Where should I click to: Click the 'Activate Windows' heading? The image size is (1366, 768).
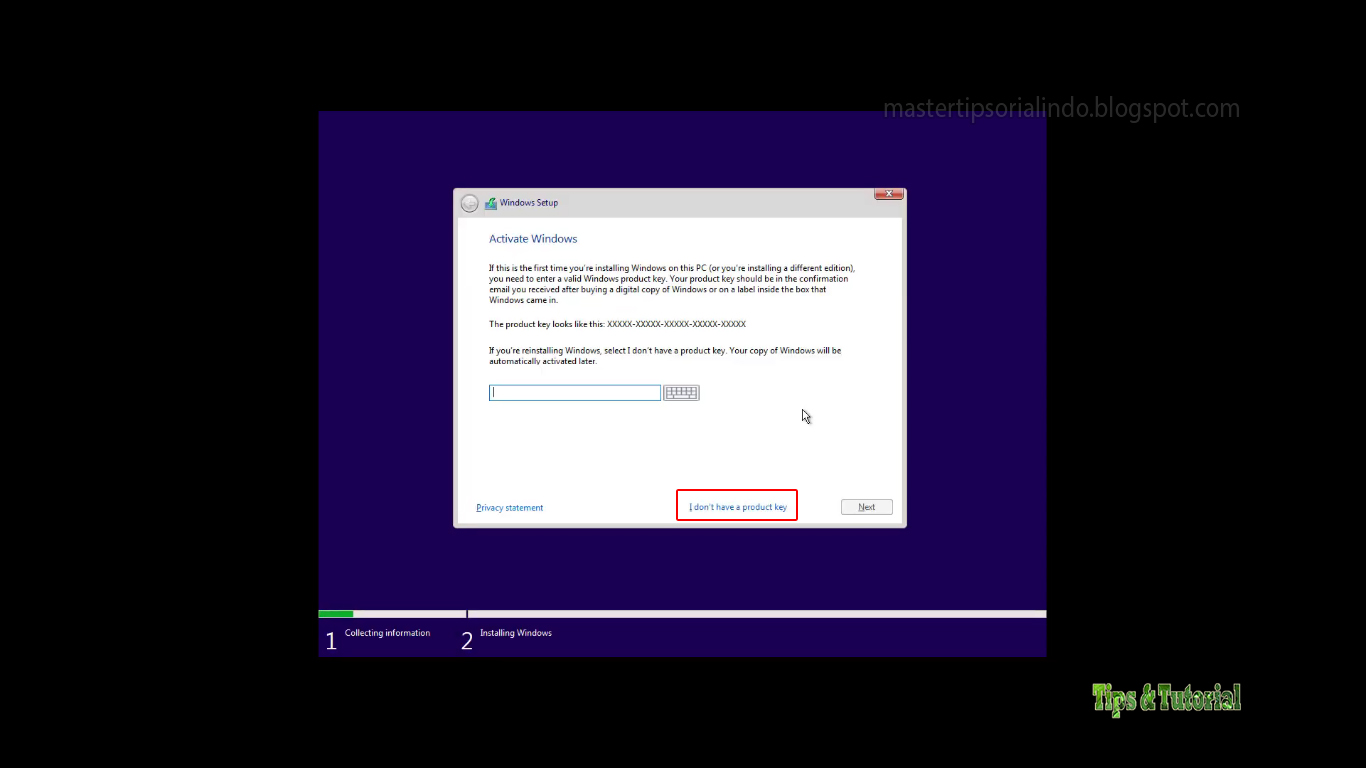(x=533, y=238)
